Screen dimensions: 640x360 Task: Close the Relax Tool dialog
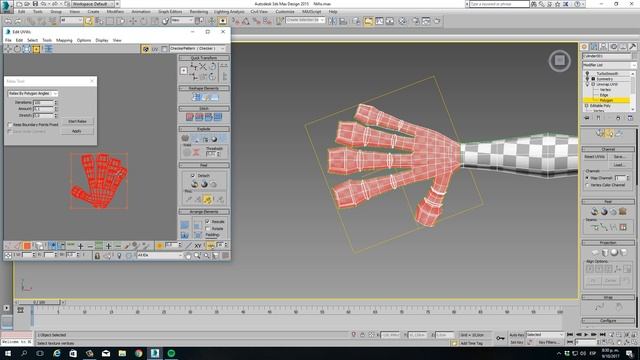point(92,81)
